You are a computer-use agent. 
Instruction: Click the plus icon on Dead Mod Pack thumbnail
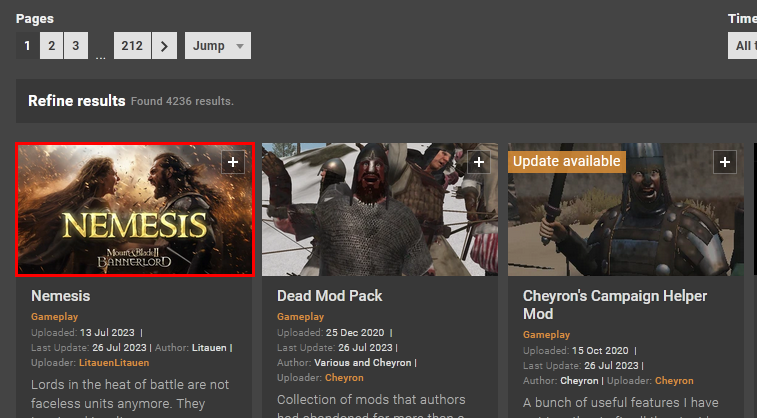click(479, 162)
